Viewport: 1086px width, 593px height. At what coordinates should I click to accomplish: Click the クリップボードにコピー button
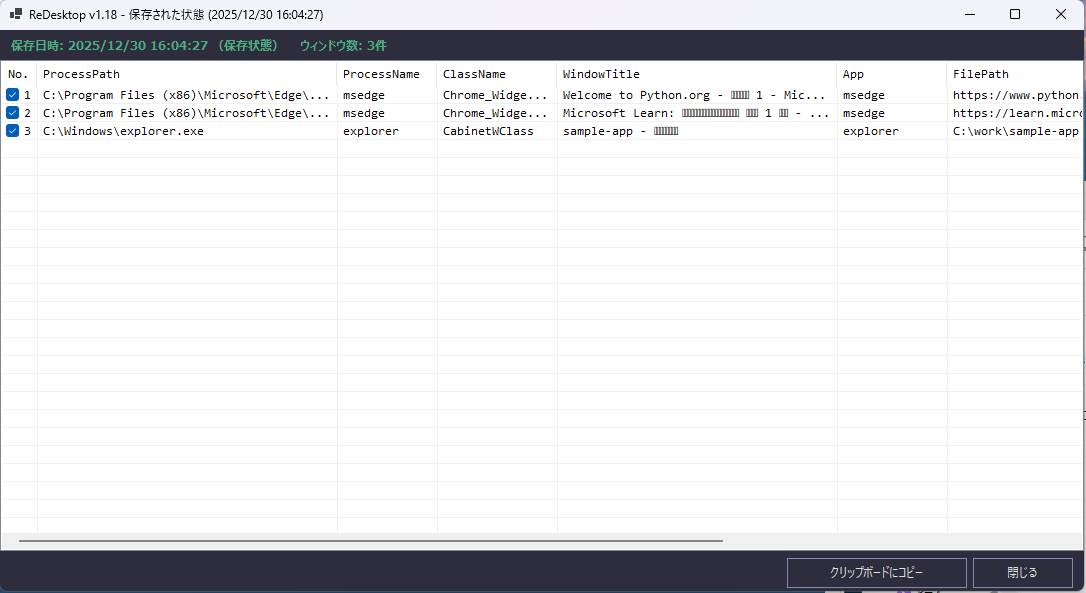[x=876, y=573]
